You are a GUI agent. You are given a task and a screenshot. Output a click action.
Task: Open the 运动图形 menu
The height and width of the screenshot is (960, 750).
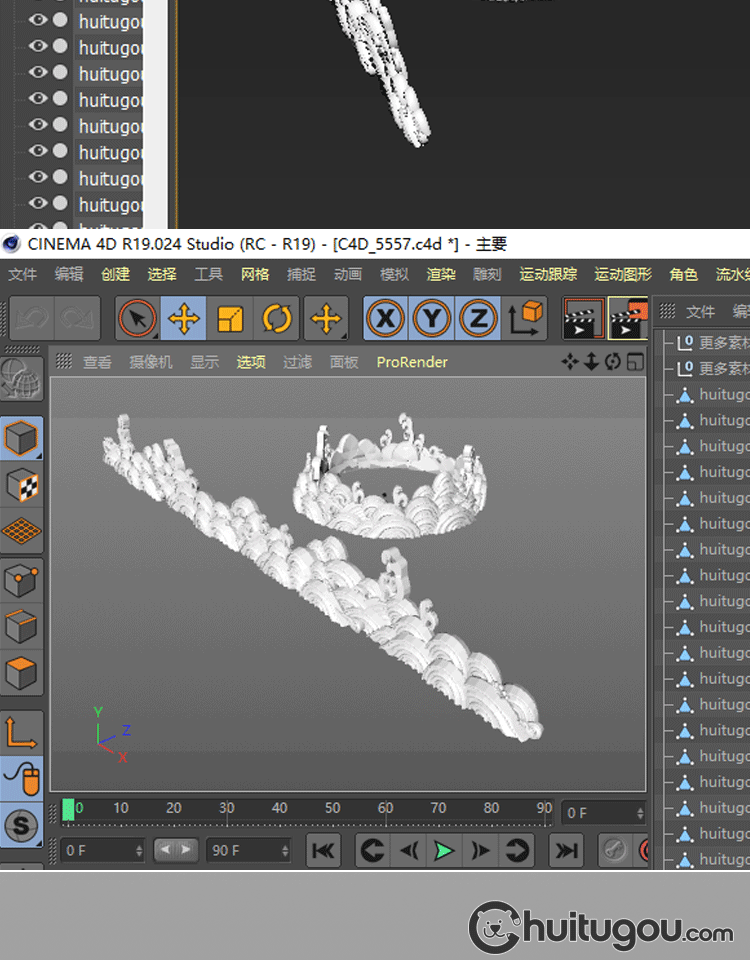click(x=622, y=275)
